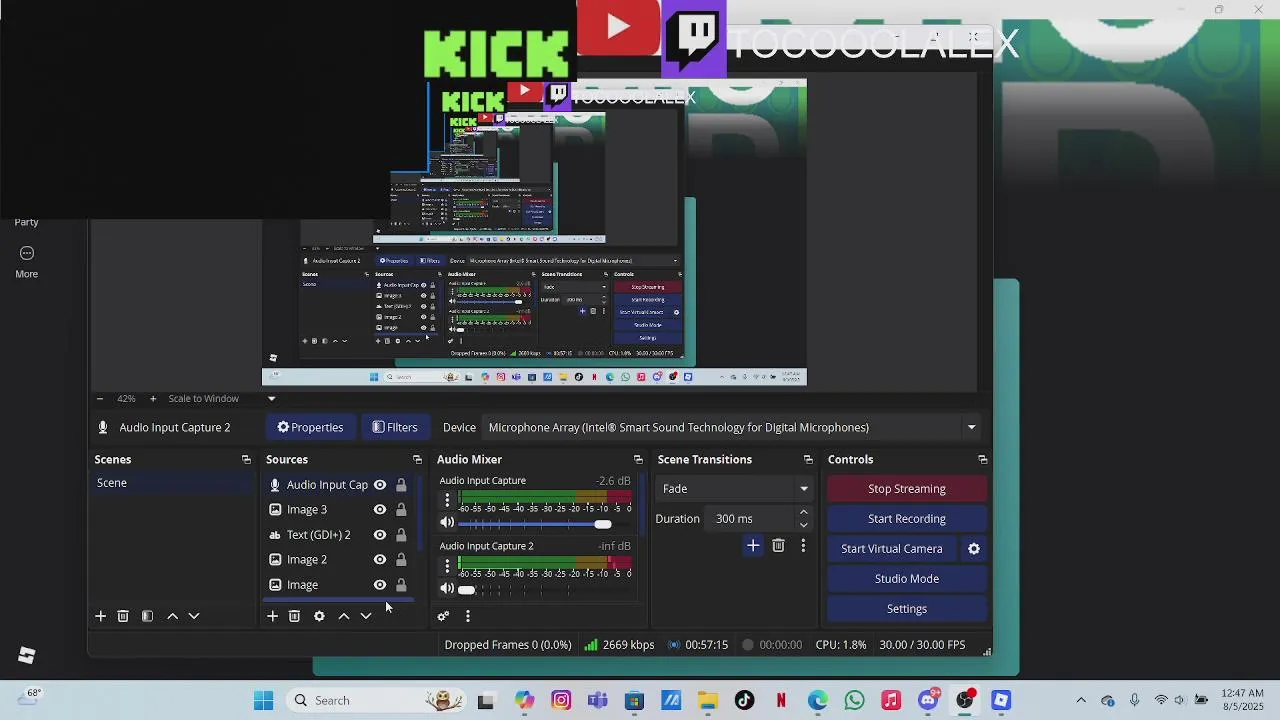This screenshot has height=720, width=1280.
Task: Select Scene in the Scenes list
Action: pos(172,483)
